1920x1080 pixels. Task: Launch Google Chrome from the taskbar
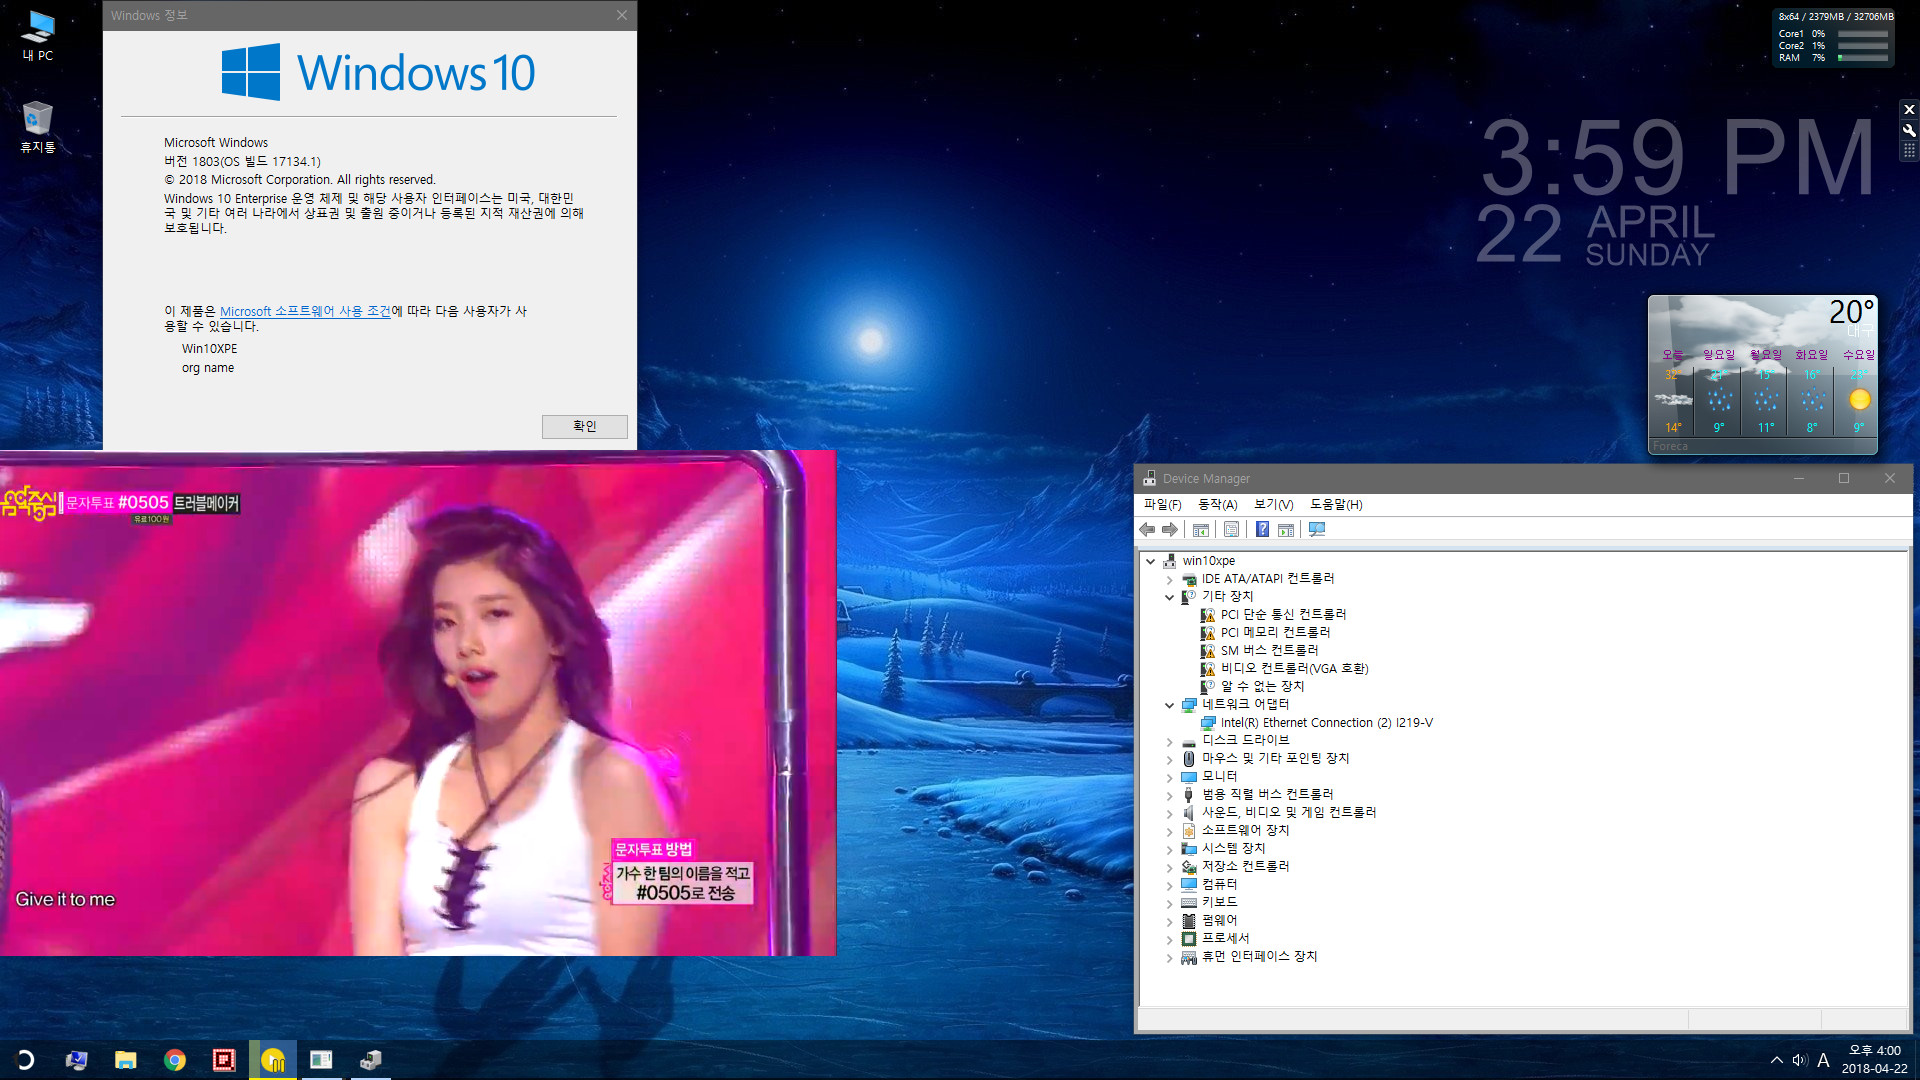[x=175, y=1060]
